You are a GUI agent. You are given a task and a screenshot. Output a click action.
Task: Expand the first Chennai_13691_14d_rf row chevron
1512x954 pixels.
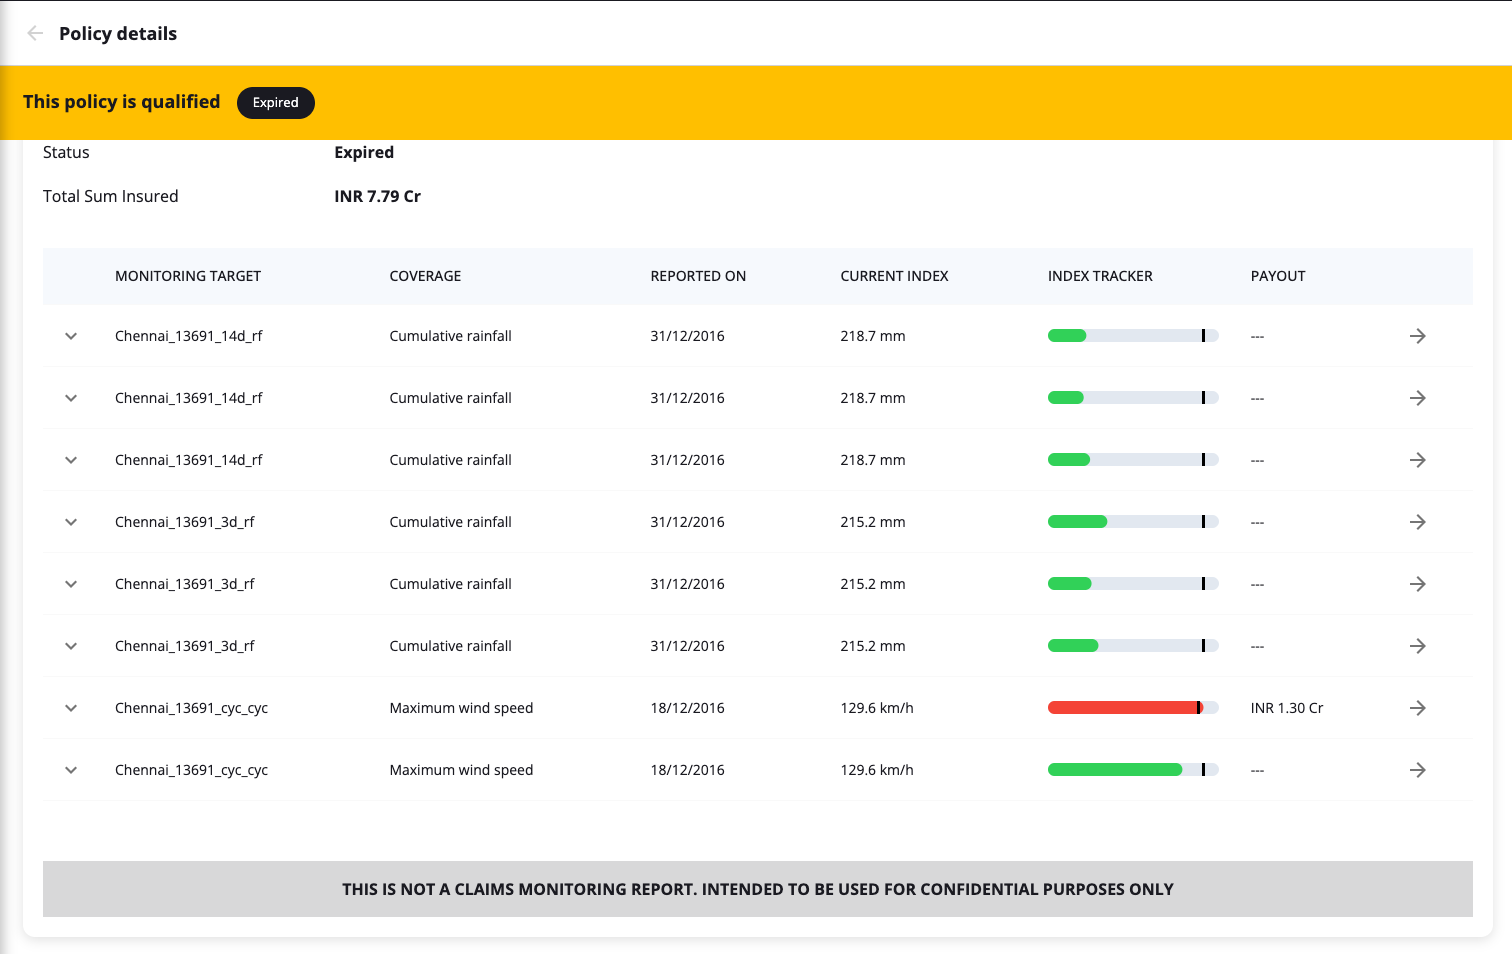point(71,336)
